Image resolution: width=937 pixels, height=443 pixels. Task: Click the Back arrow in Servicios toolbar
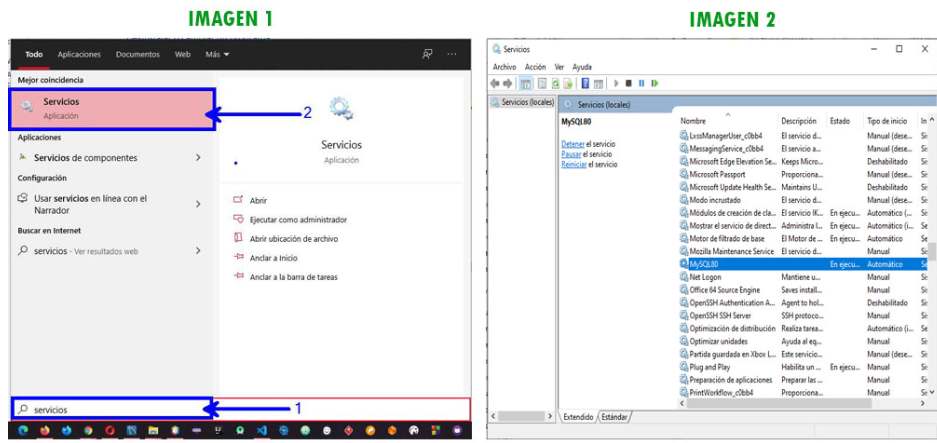(496, 83)
